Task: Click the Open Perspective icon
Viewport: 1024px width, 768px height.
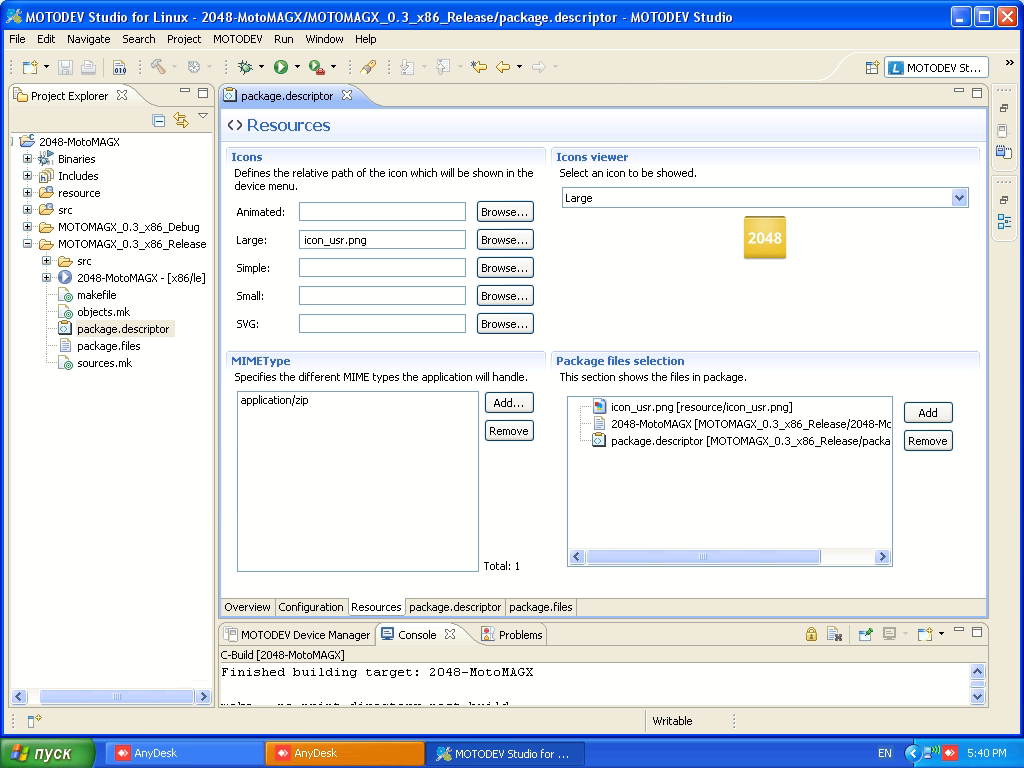Action: pyautogui.click(x=872, y=67)
